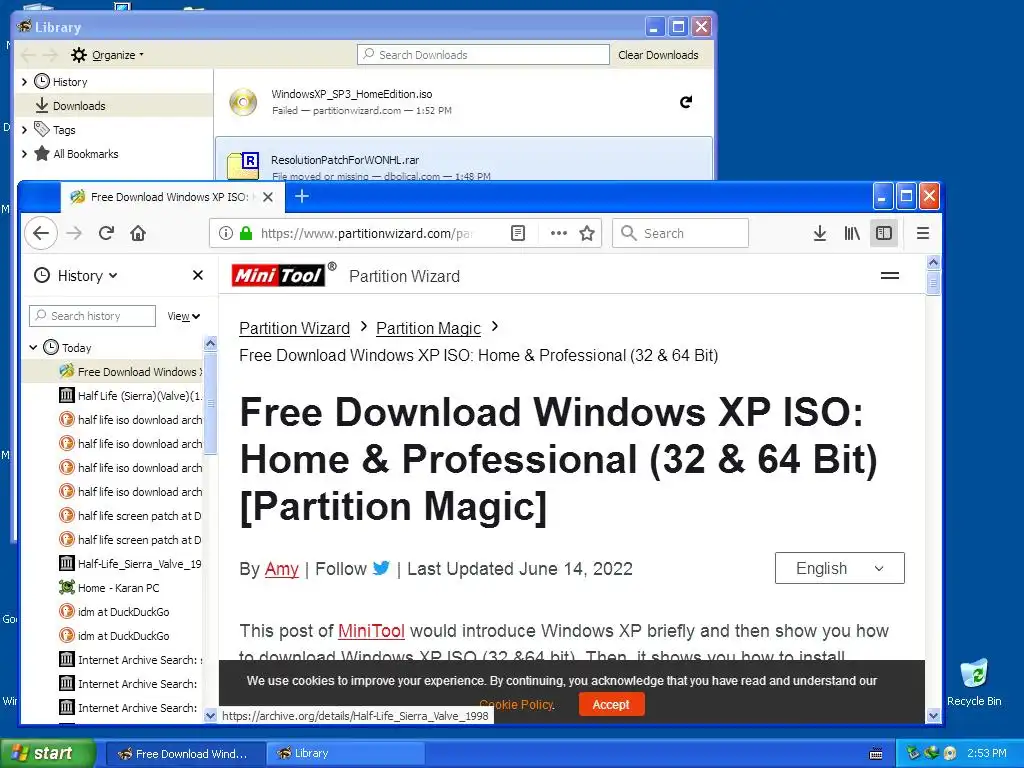
Task: Click Clear Downloads in Library window
Action: [658, 55]
